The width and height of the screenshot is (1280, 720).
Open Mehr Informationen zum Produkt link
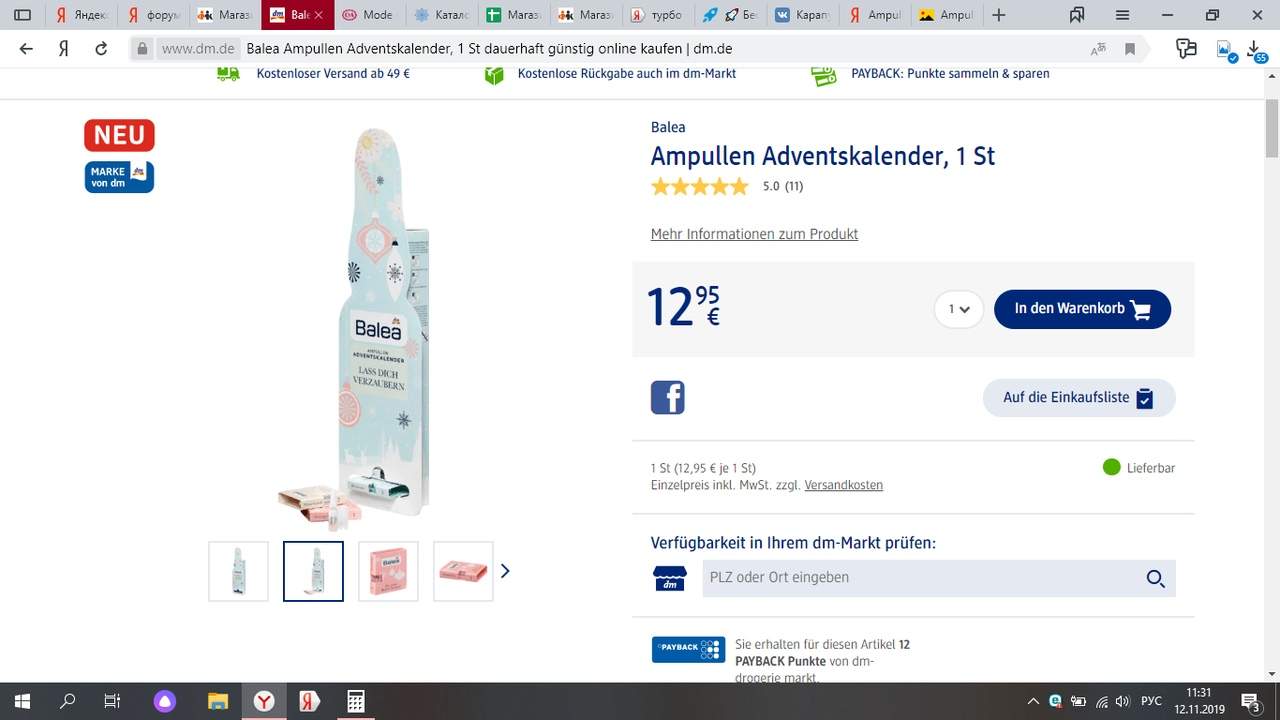point(754,234)
